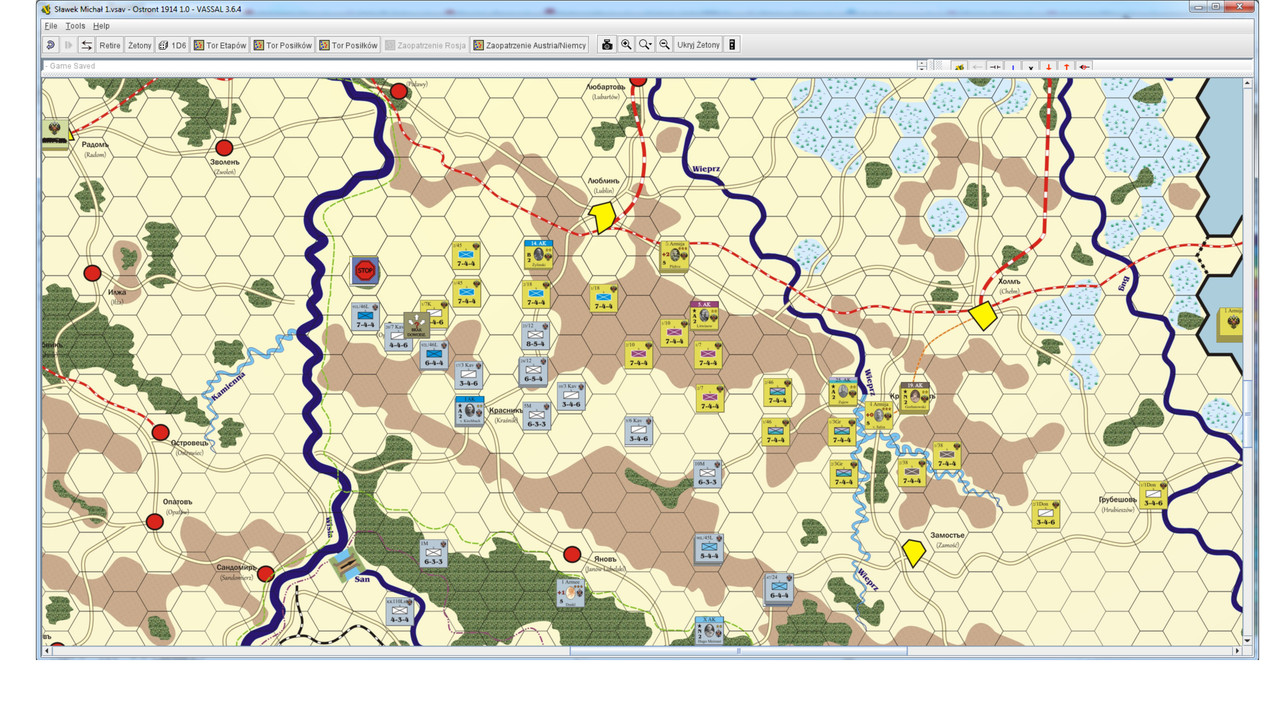Select the purple 5. AK headquarters counter
The height and width of the screenshot is (708, 1280).
[x=705, y=314]
